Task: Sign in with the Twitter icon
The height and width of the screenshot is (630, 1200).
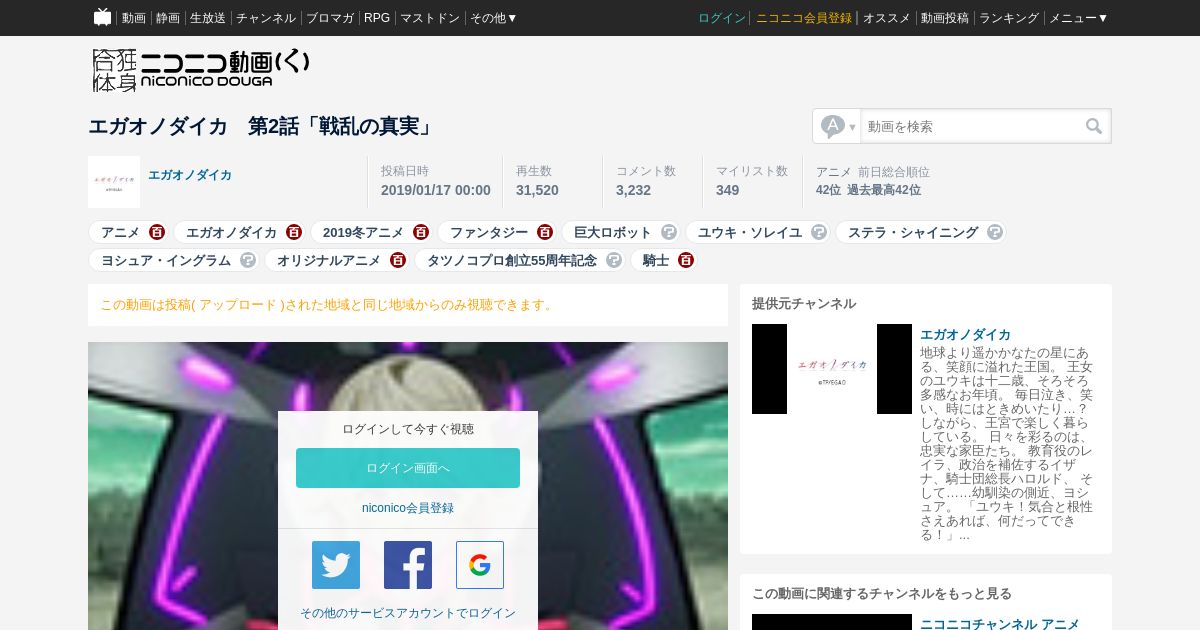Action: coord(336,565)
